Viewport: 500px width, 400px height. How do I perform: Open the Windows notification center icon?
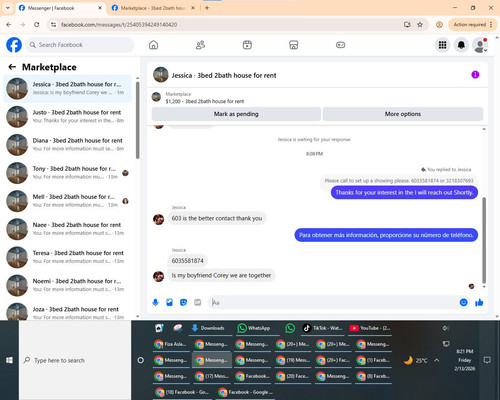point(487,360)
